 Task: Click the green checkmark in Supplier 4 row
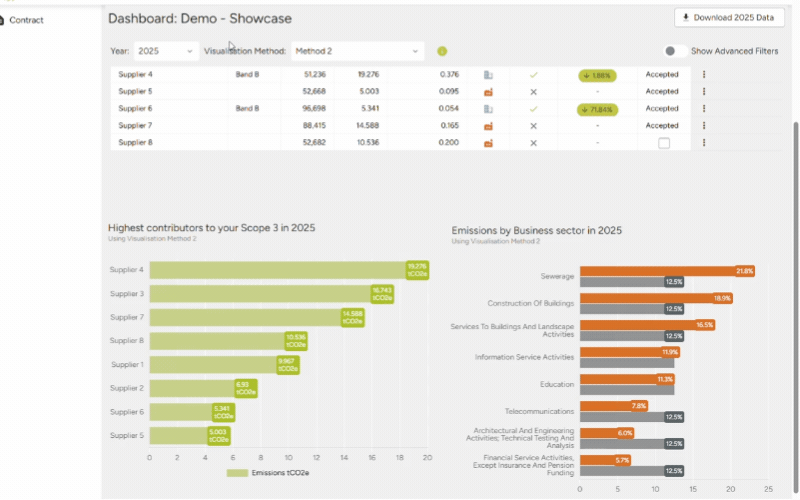pos(533,75)
